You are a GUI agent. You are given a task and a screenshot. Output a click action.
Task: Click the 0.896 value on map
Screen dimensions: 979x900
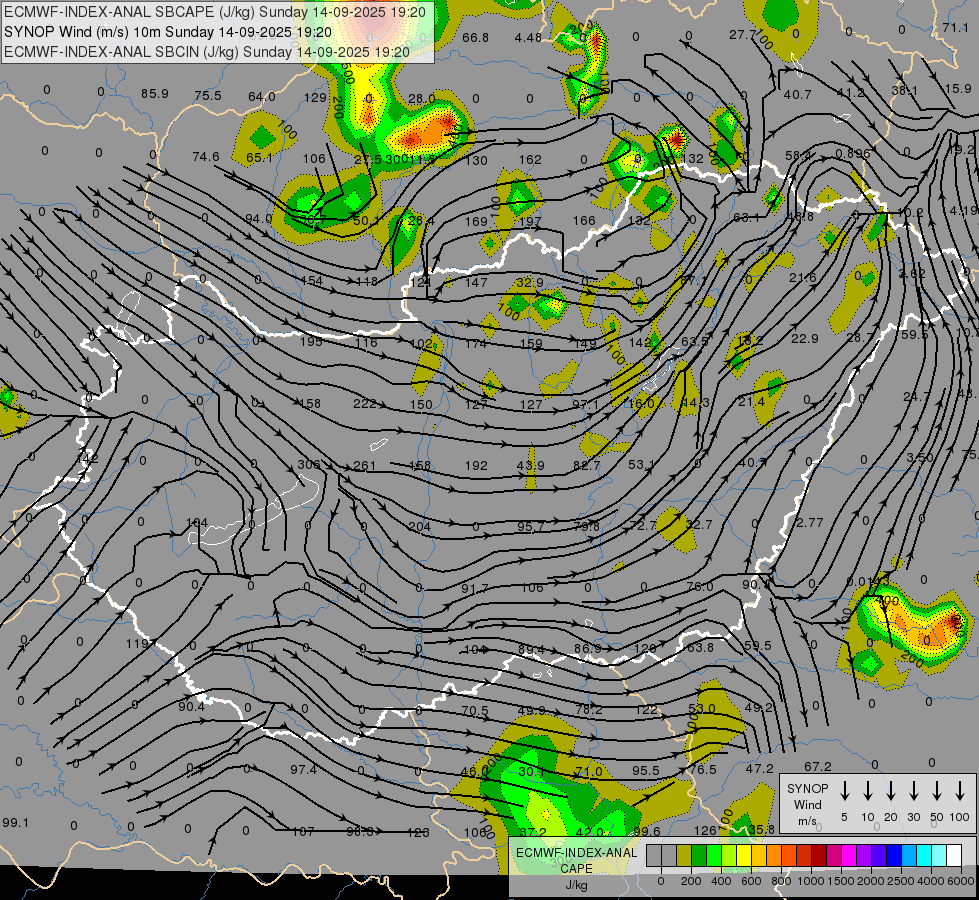853,153
